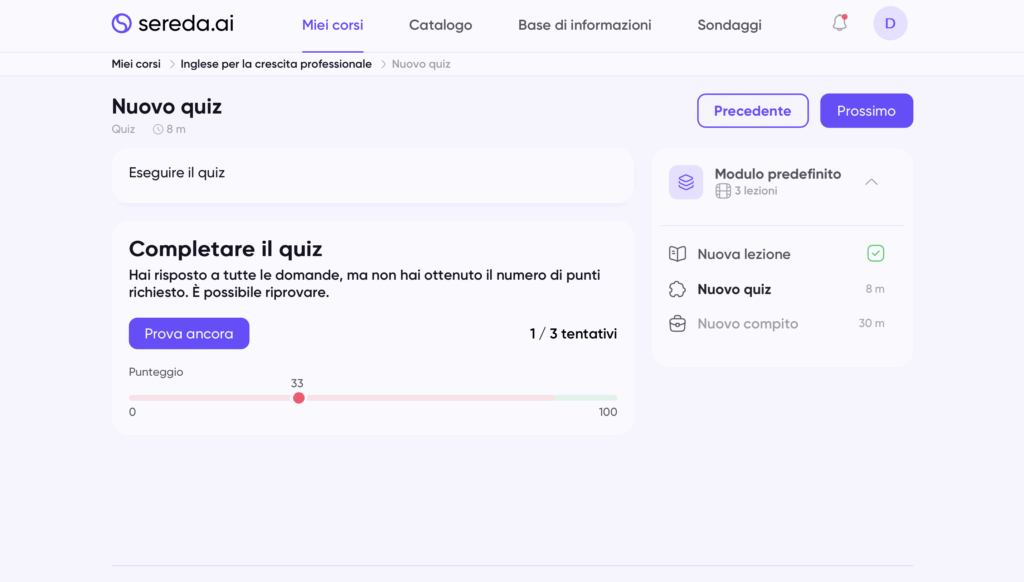Click the briefcase icon beside Nuovo compito

677,324
